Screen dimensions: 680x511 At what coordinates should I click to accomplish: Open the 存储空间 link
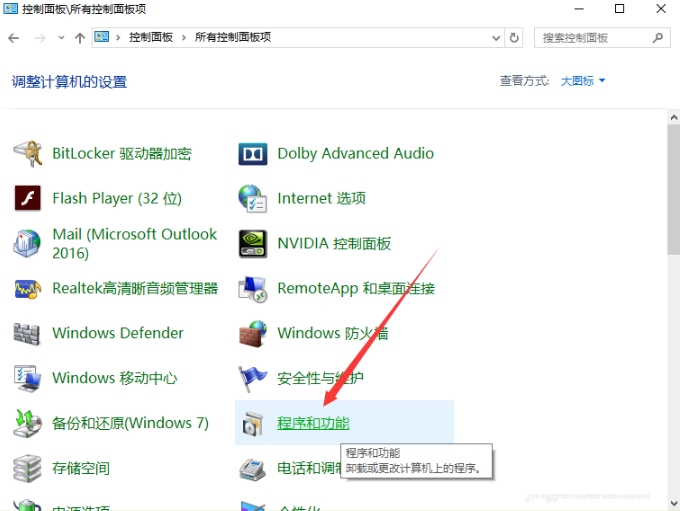coord(81,468)
